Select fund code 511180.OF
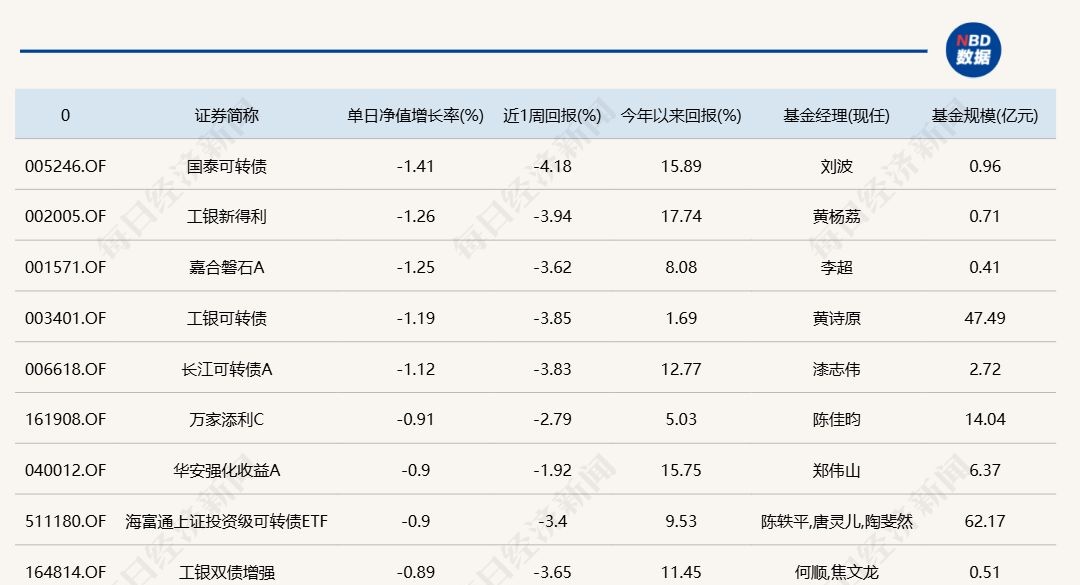 65,521
